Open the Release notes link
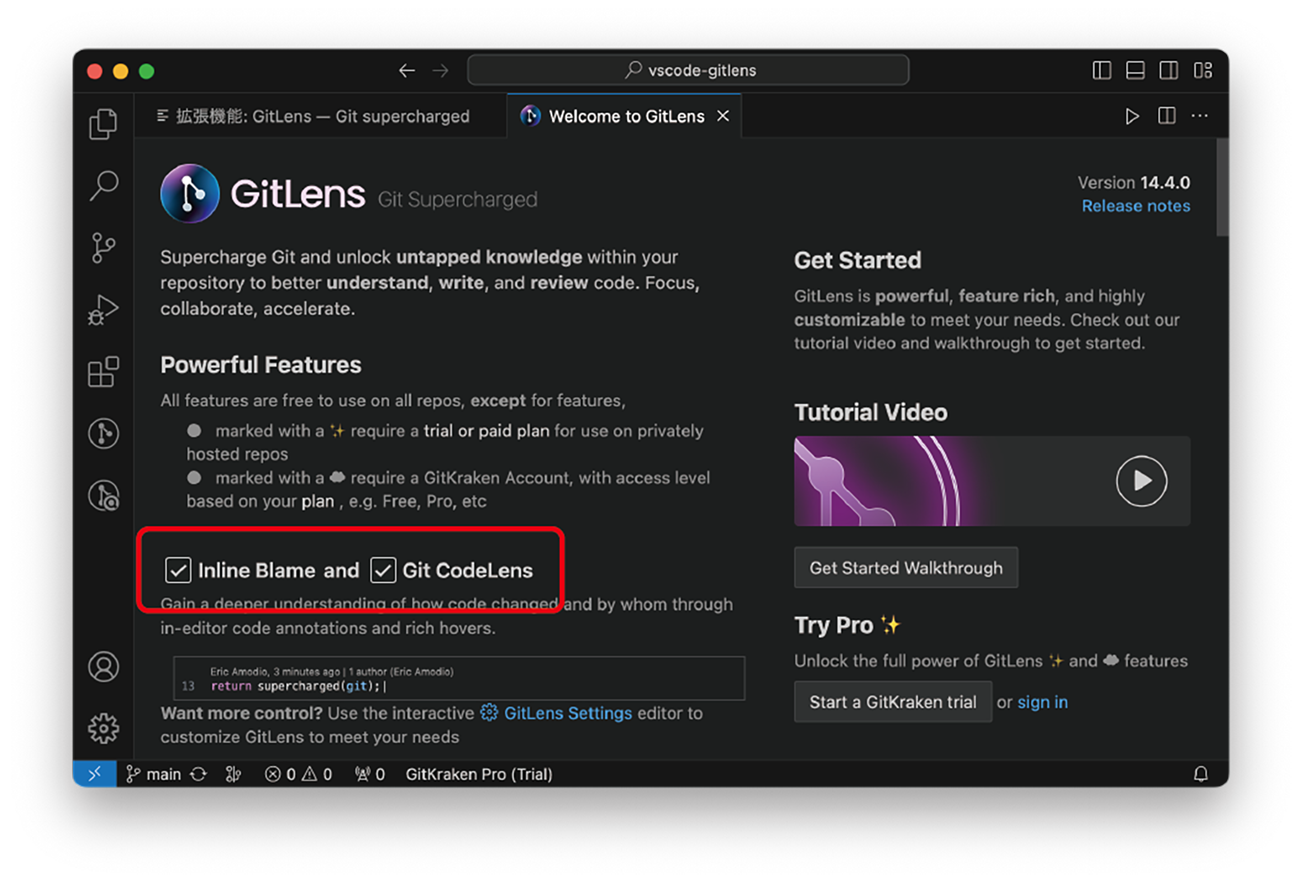This screenshot has height=884, width=1300. click(x=1136, y=205)
